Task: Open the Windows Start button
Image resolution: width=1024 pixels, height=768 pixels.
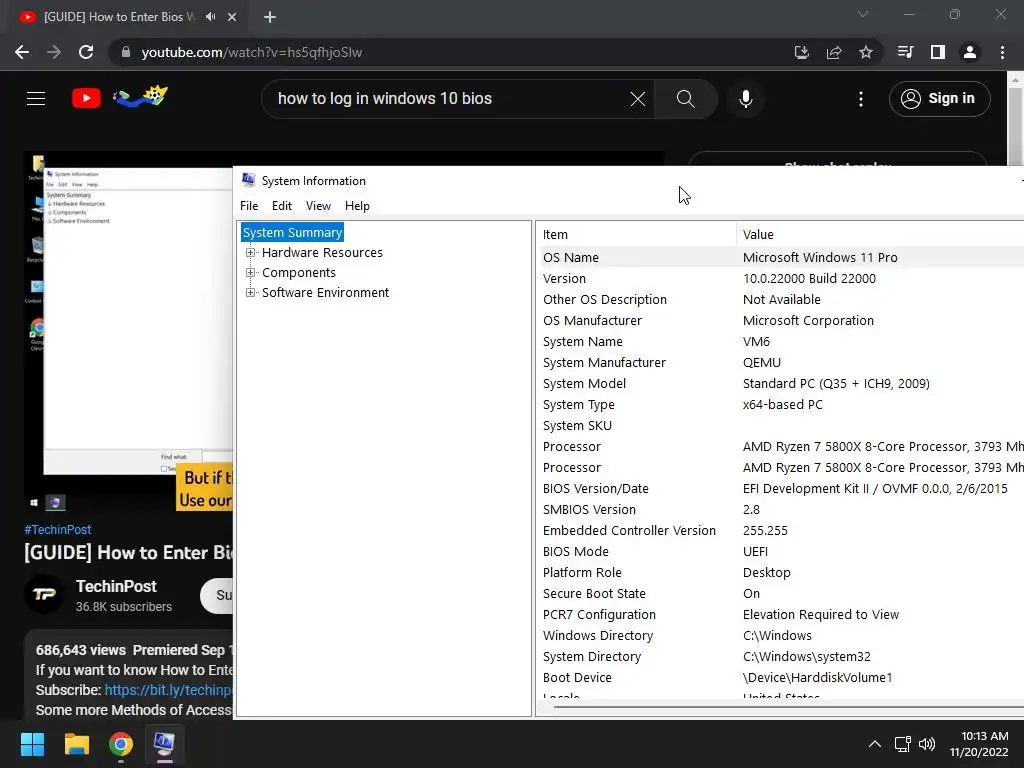Action: click(32, 744)
